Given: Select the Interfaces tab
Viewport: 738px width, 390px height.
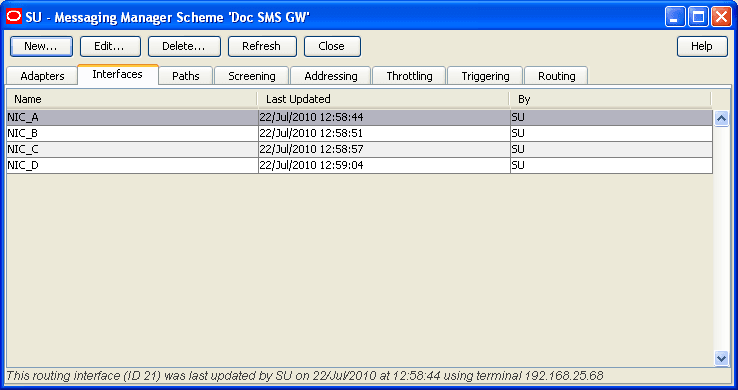Looking at the screenshot, I should [x=118, y=74].
